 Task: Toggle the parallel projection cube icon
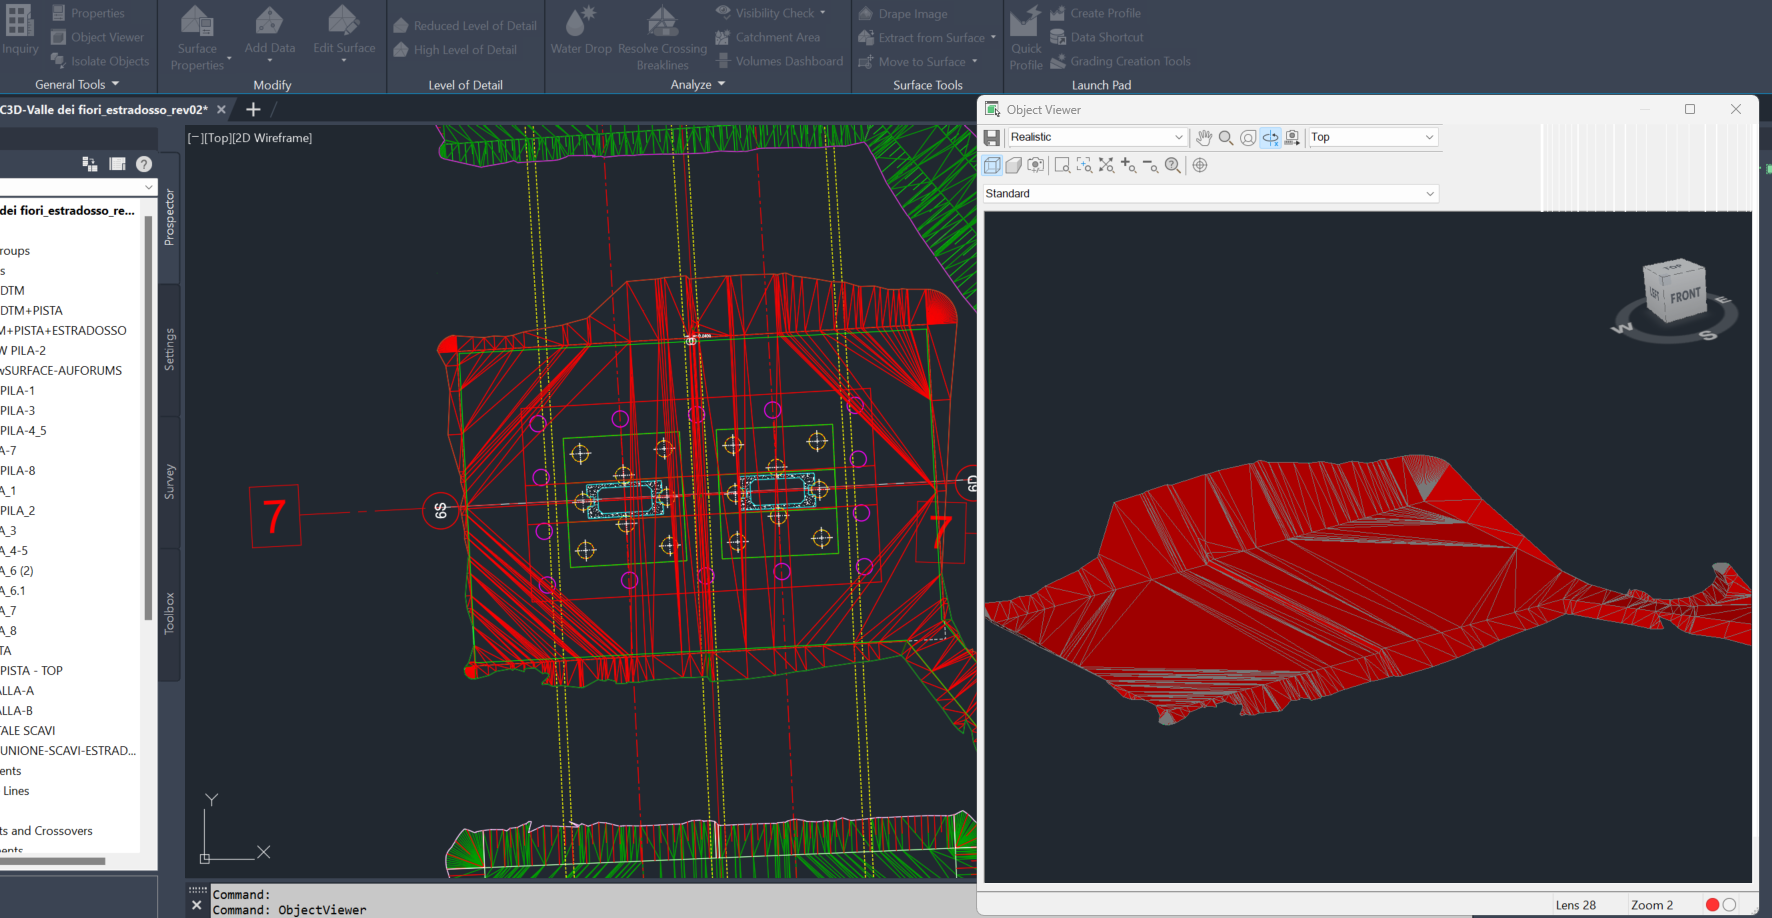coord(991,165)
